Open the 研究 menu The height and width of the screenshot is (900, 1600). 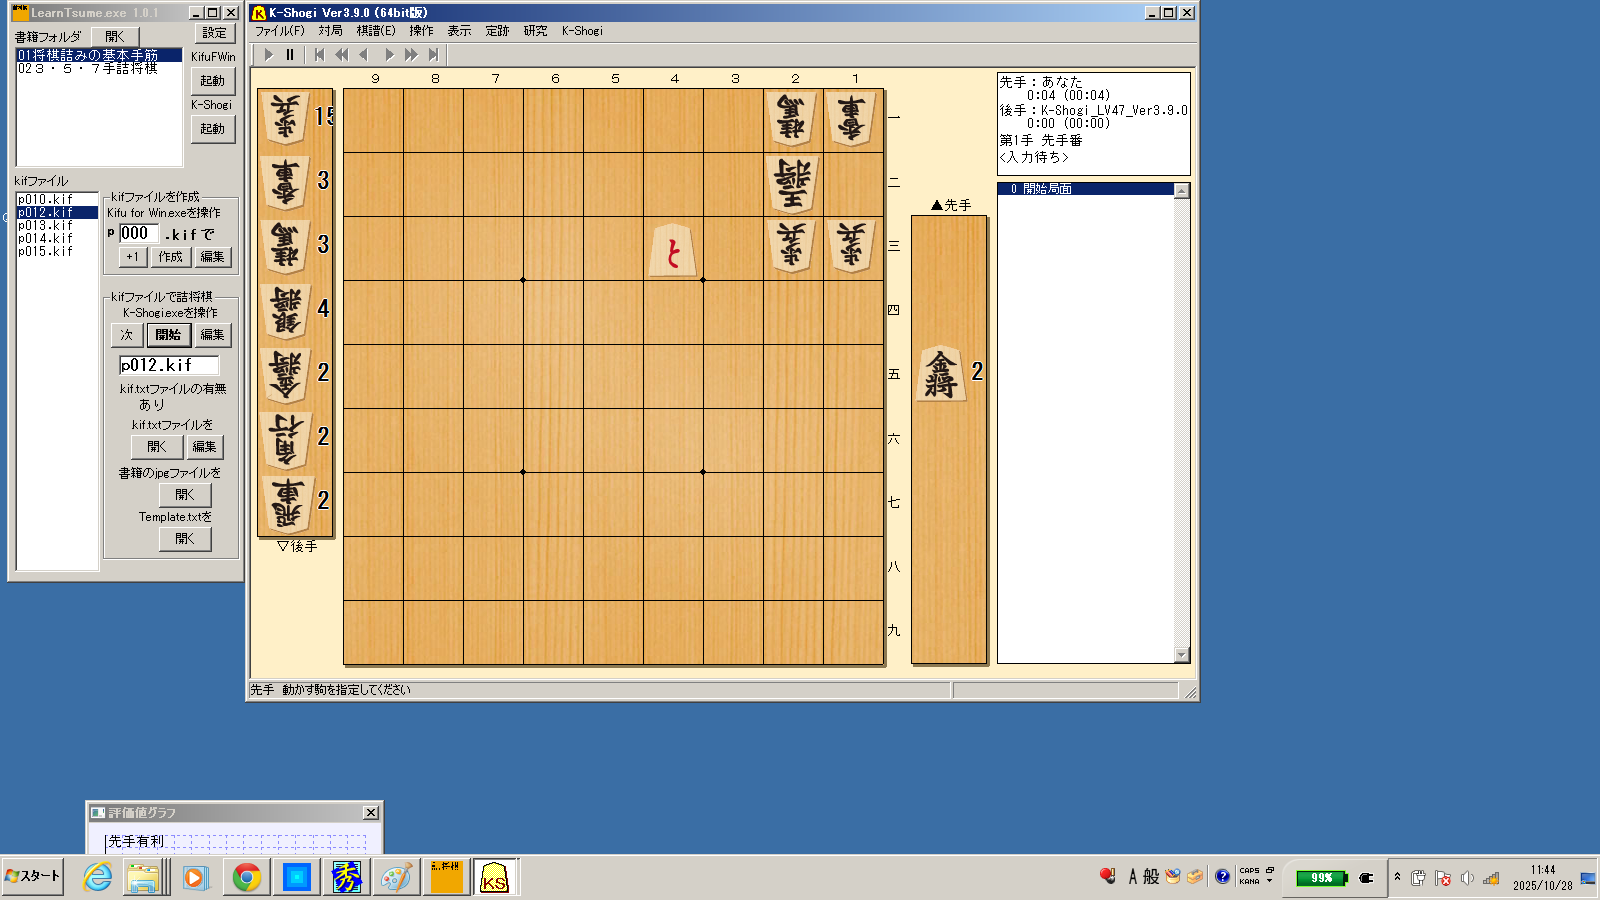535,31
